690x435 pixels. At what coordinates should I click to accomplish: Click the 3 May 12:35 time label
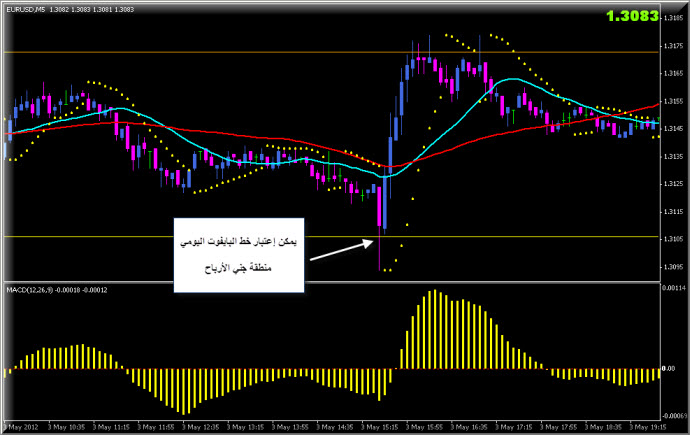tap(201, 427)
